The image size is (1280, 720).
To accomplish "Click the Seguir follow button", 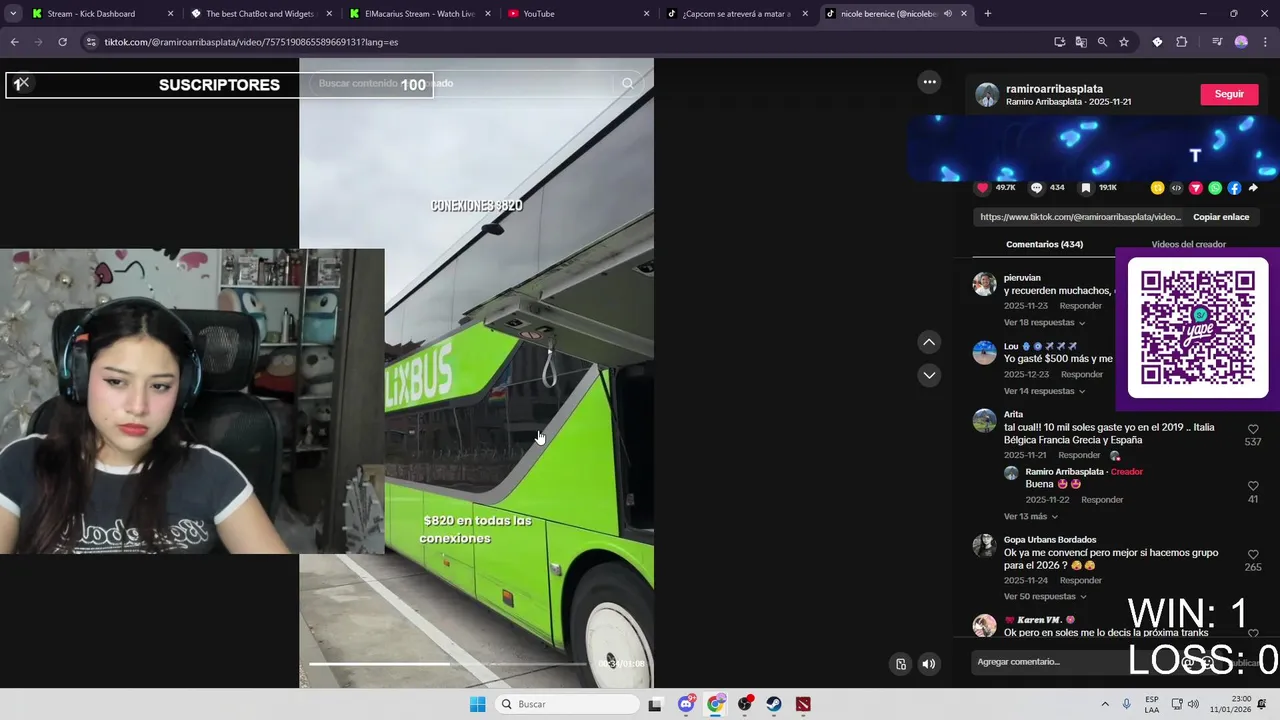I will (1229, 94).
